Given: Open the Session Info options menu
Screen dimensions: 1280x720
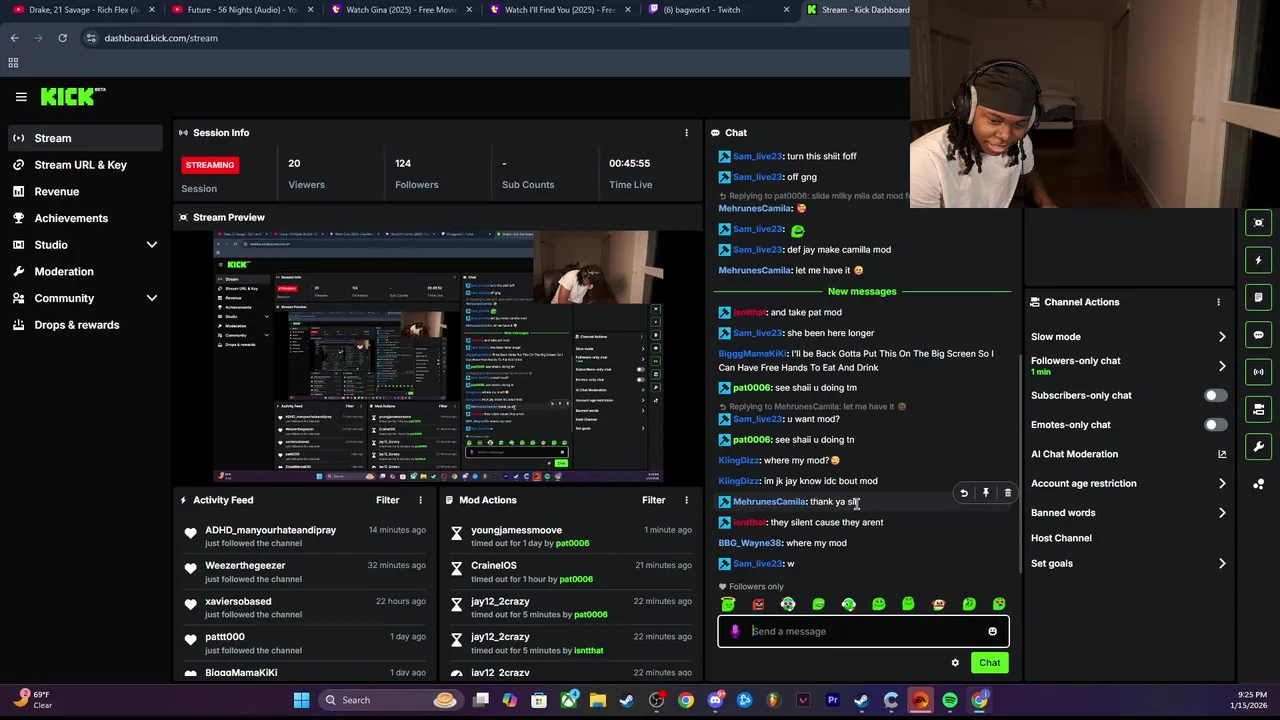Looking at the screenshot, I should (x=686, y=133).
